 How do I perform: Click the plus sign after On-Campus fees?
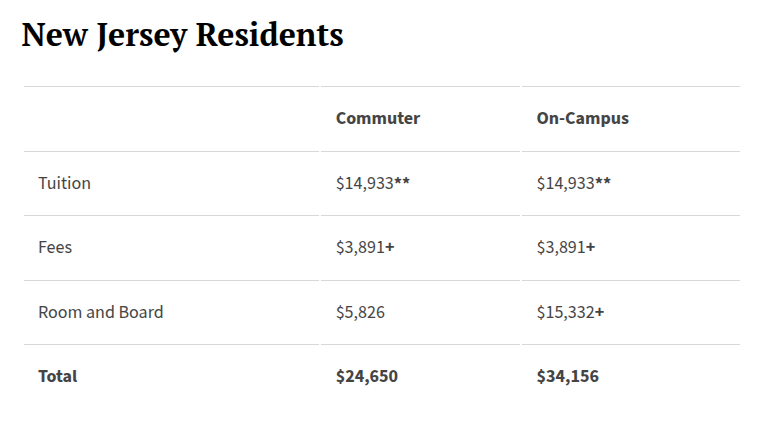point(591,247)
